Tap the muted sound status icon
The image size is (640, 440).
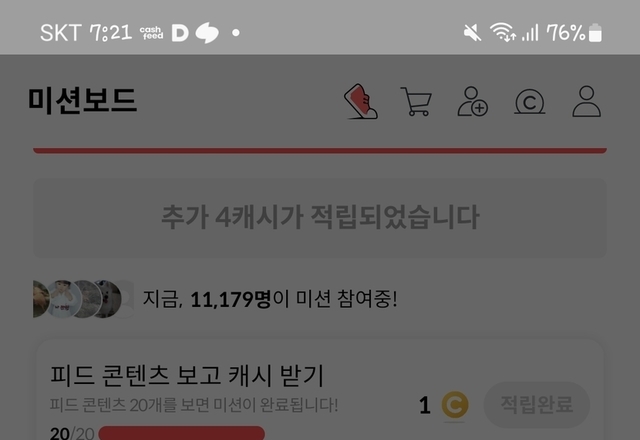click(x=472, y=33)
